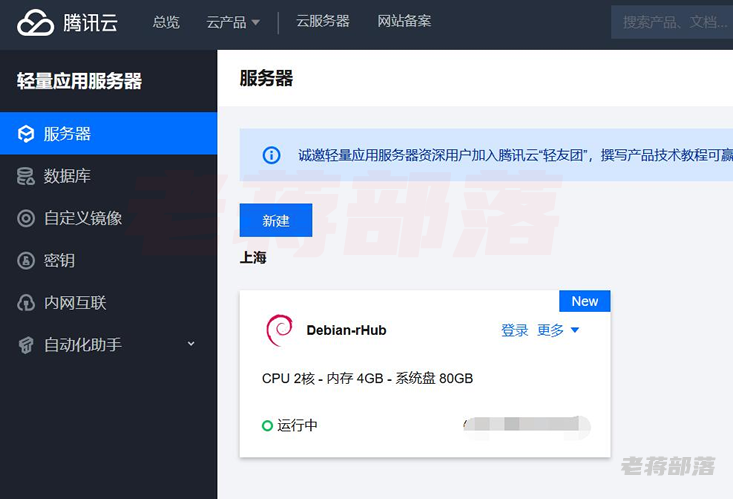Click the 自定义镜像 disc icon
This screenshot has height=499, width=733.
point(26,218)
